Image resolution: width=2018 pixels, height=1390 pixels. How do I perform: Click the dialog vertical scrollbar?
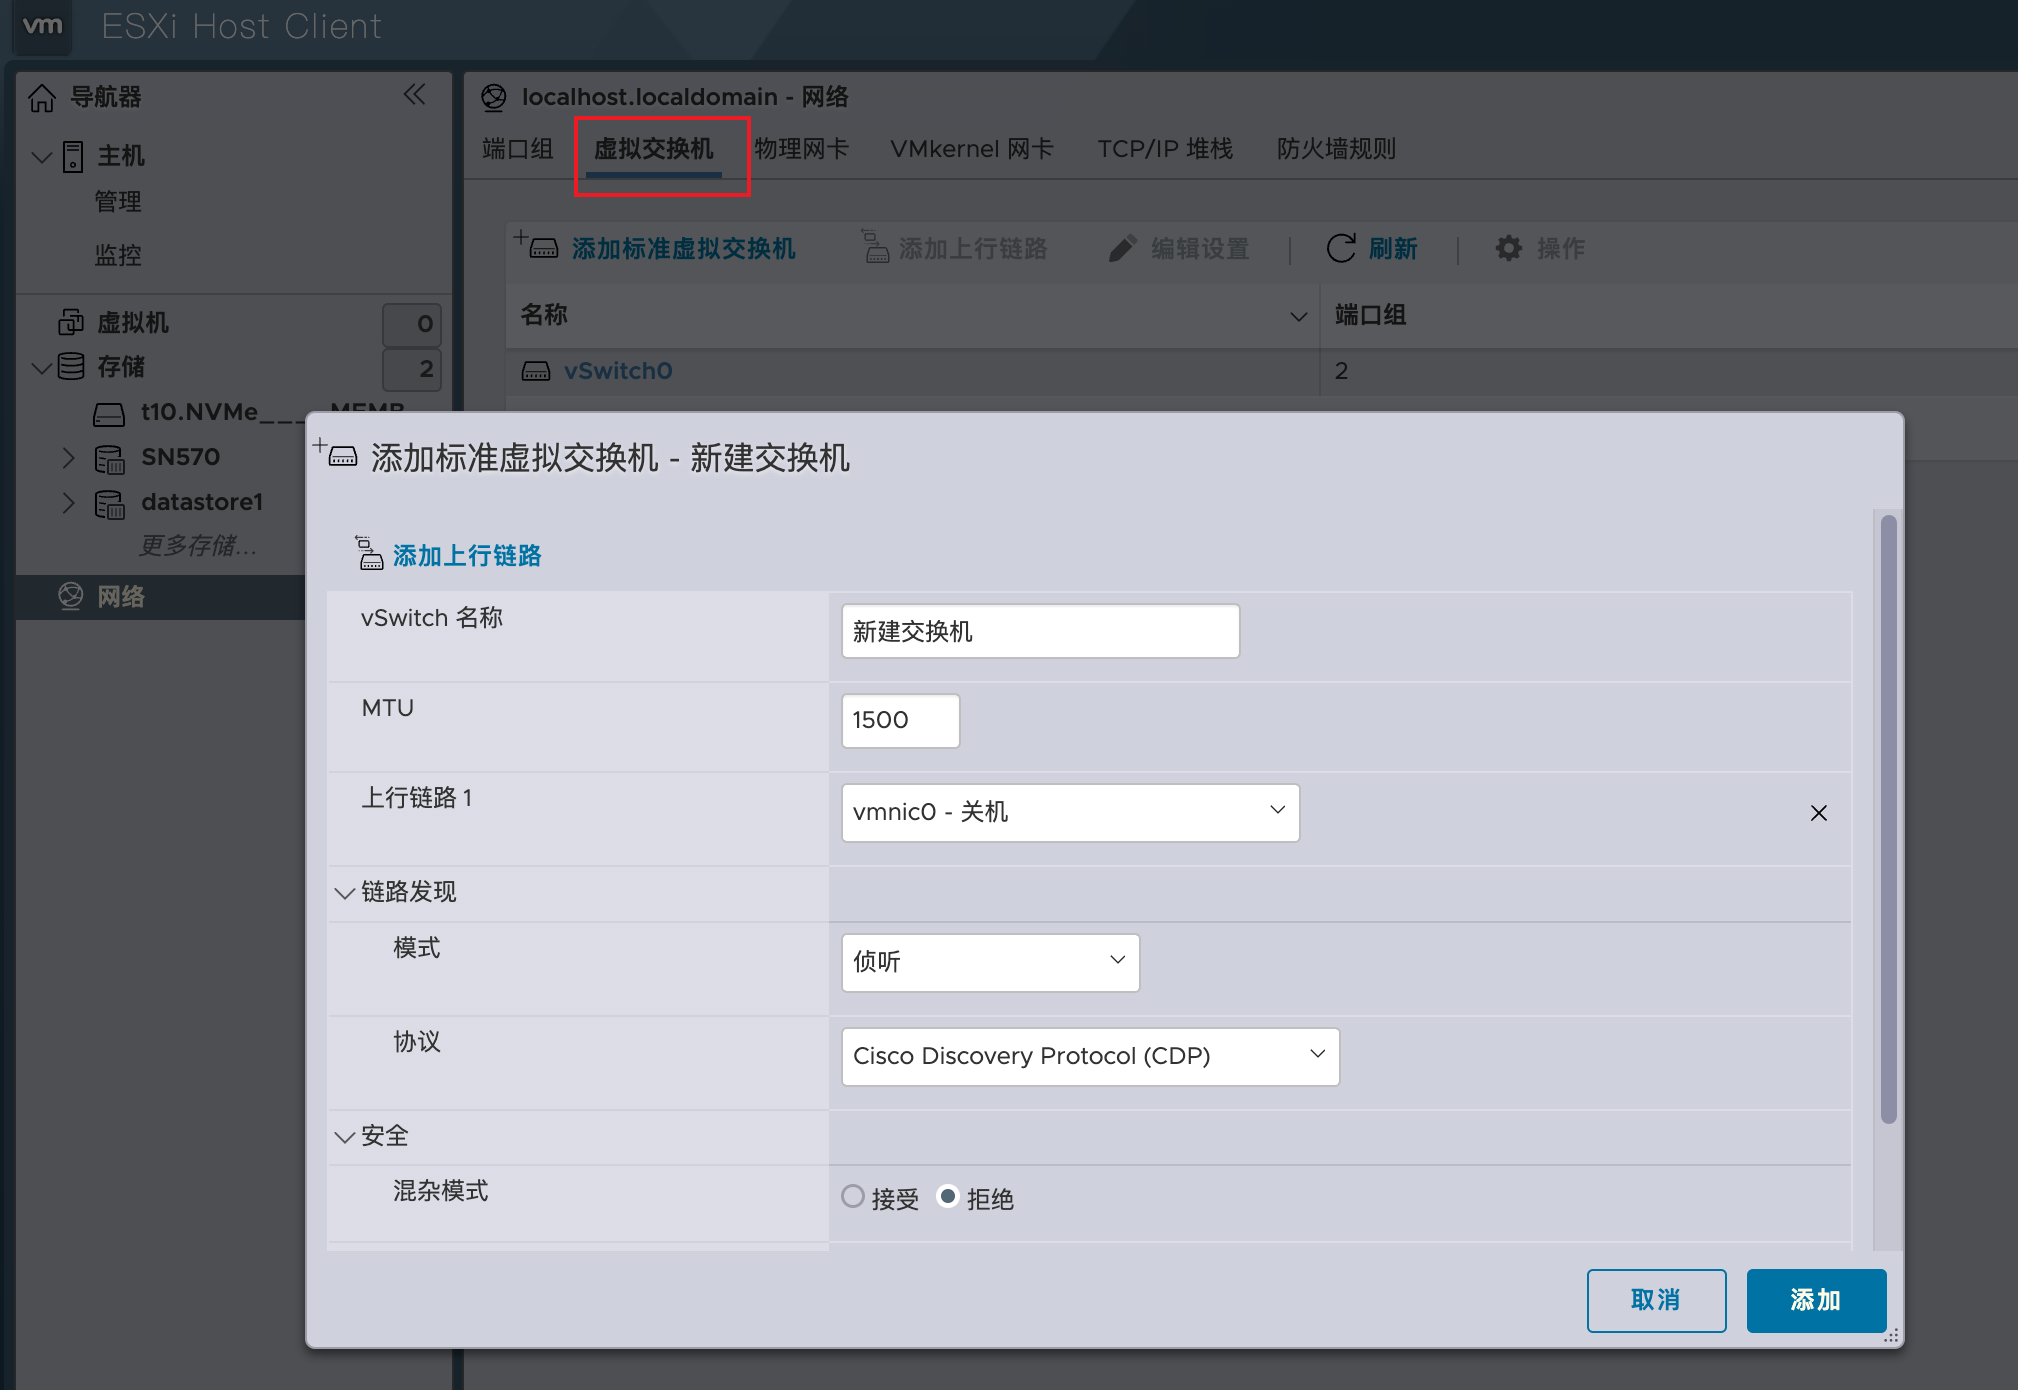[x=1888, y=818]
